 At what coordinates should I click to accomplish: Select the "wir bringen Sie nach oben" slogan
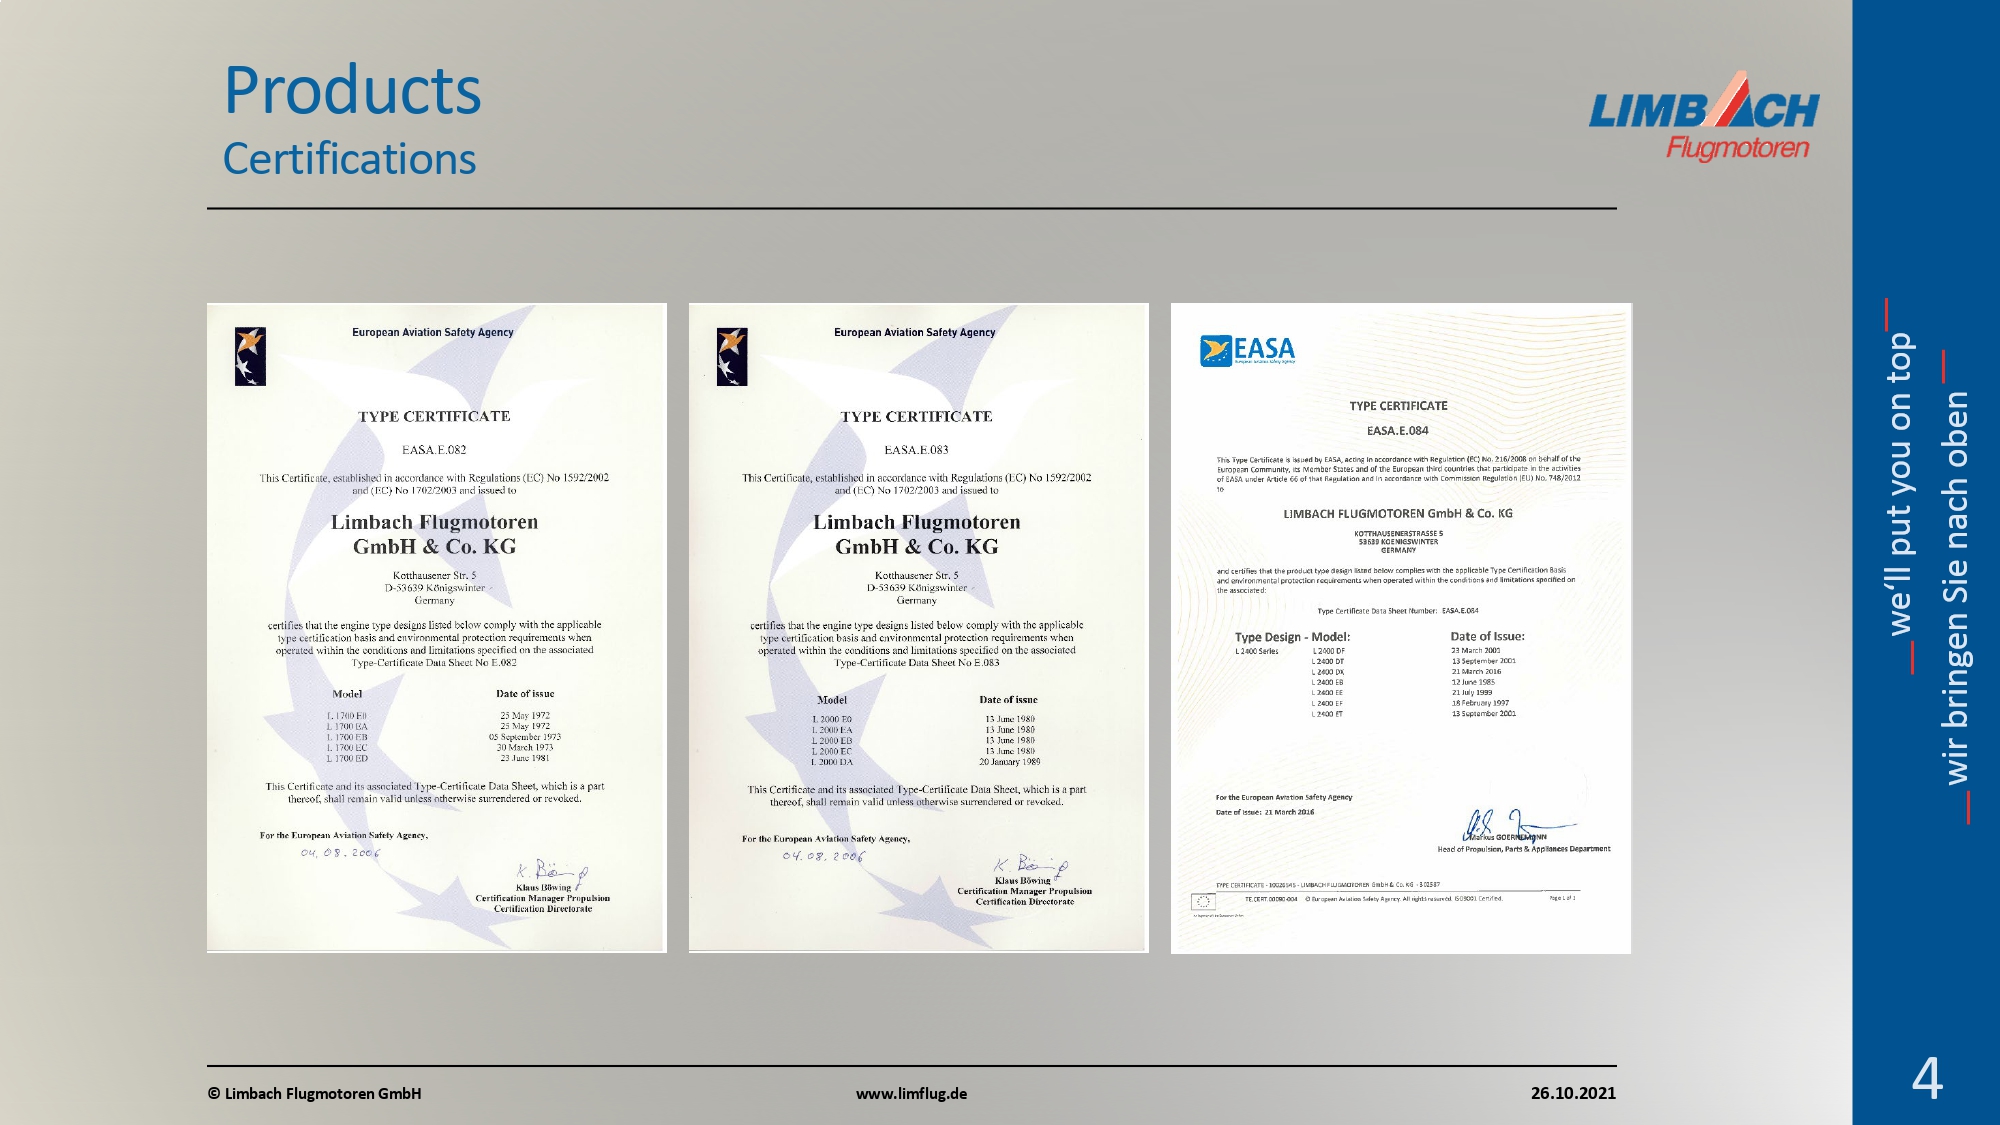click(x=1955, y=588)
